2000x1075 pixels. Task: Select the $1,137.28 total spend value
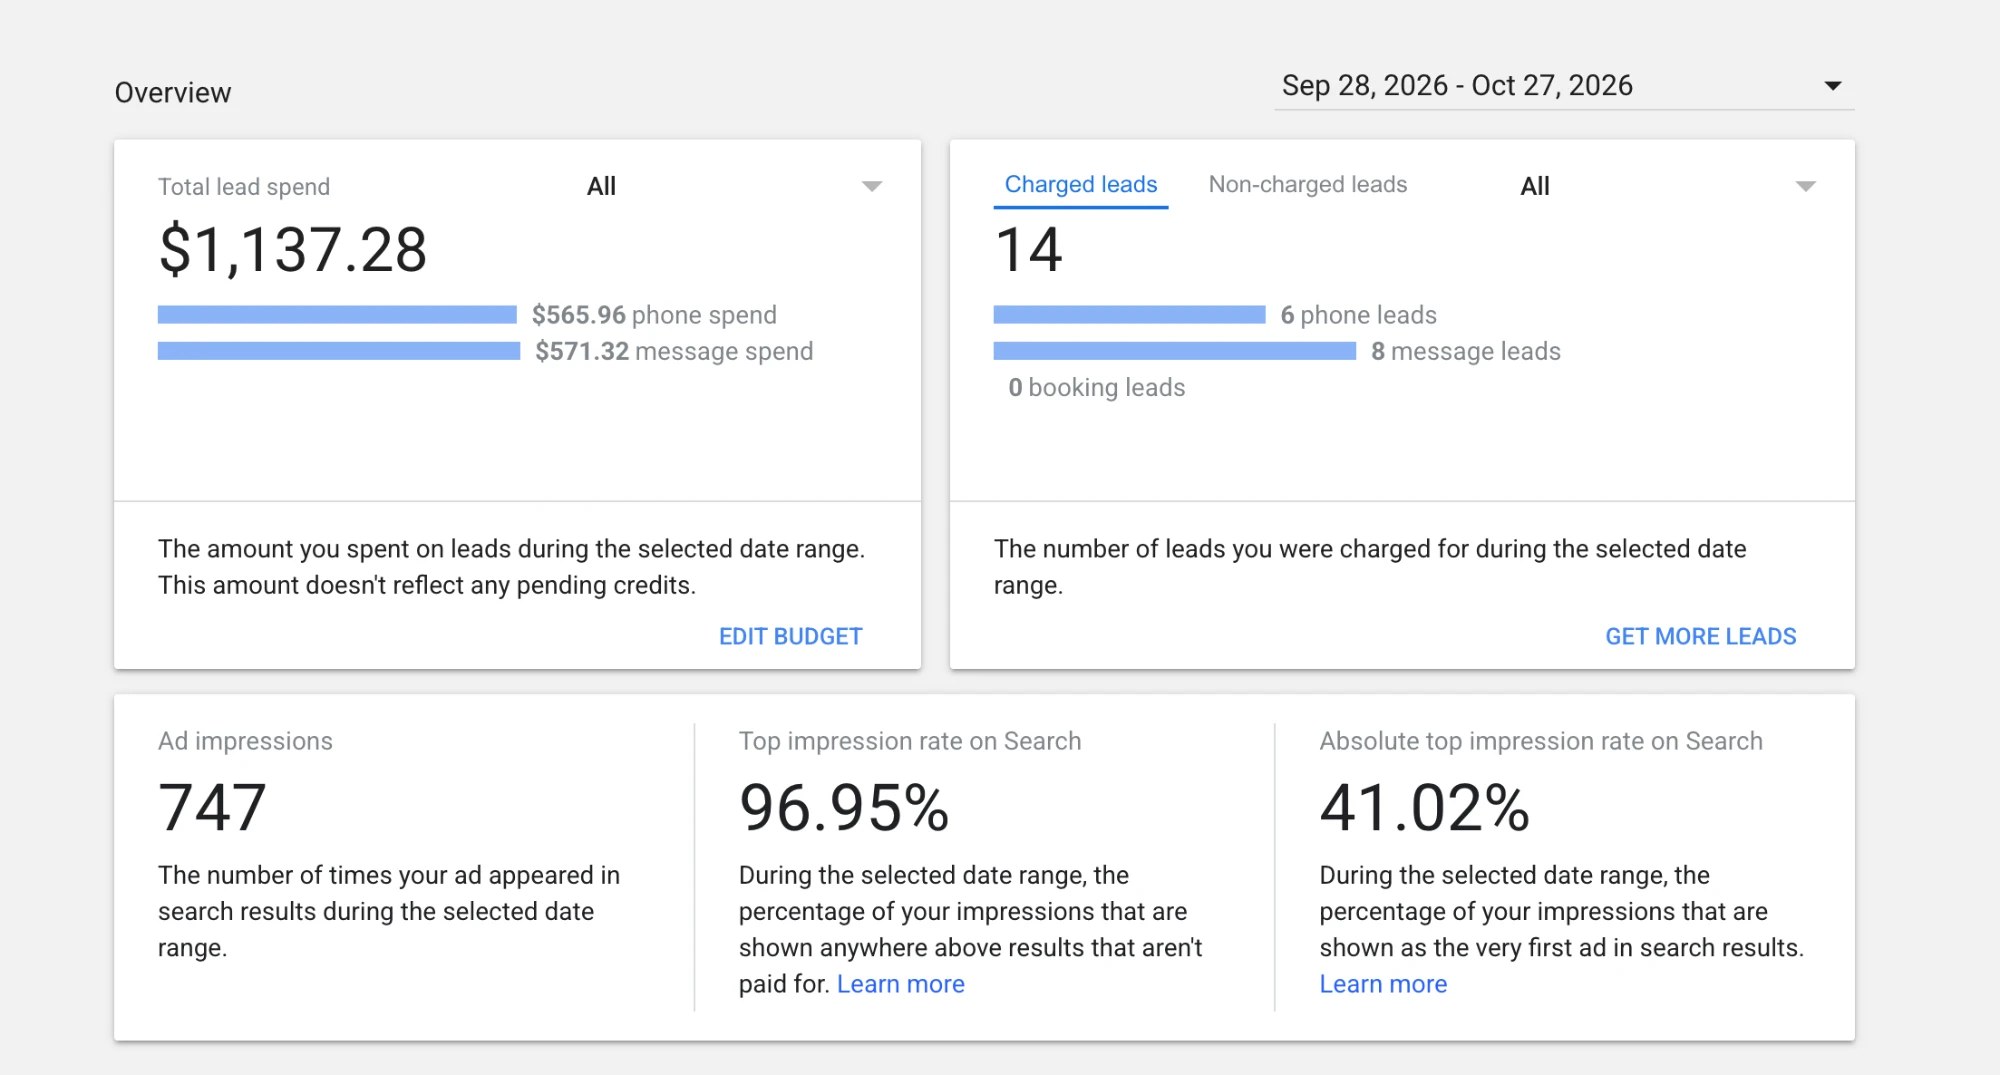[x=293, y=250]
